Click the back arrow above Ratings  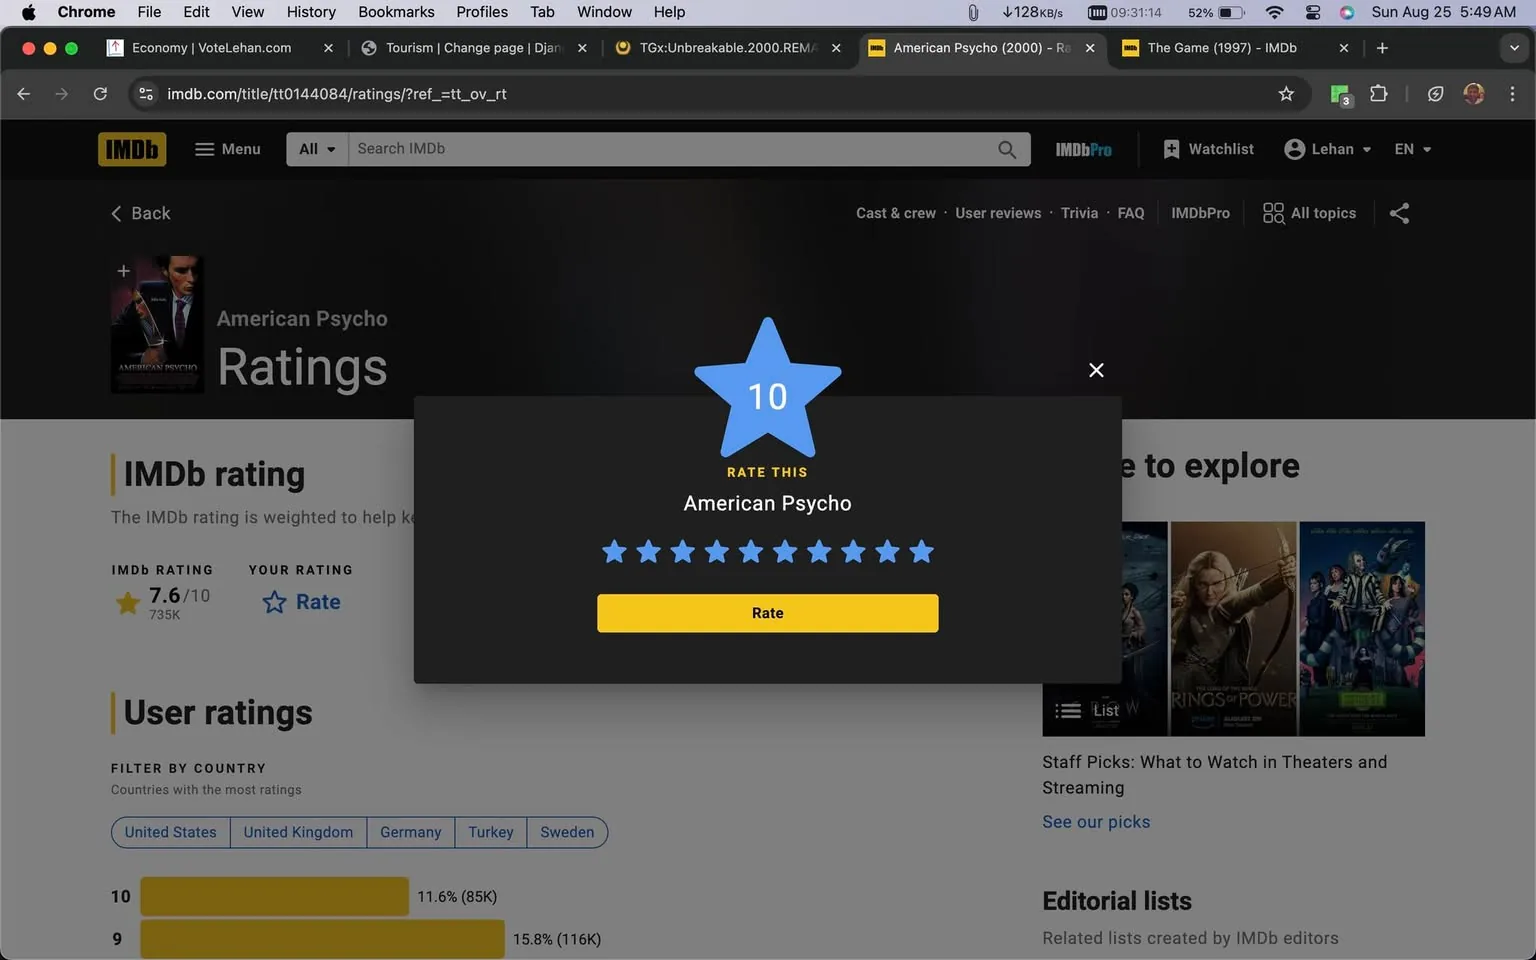coord(117,213)
